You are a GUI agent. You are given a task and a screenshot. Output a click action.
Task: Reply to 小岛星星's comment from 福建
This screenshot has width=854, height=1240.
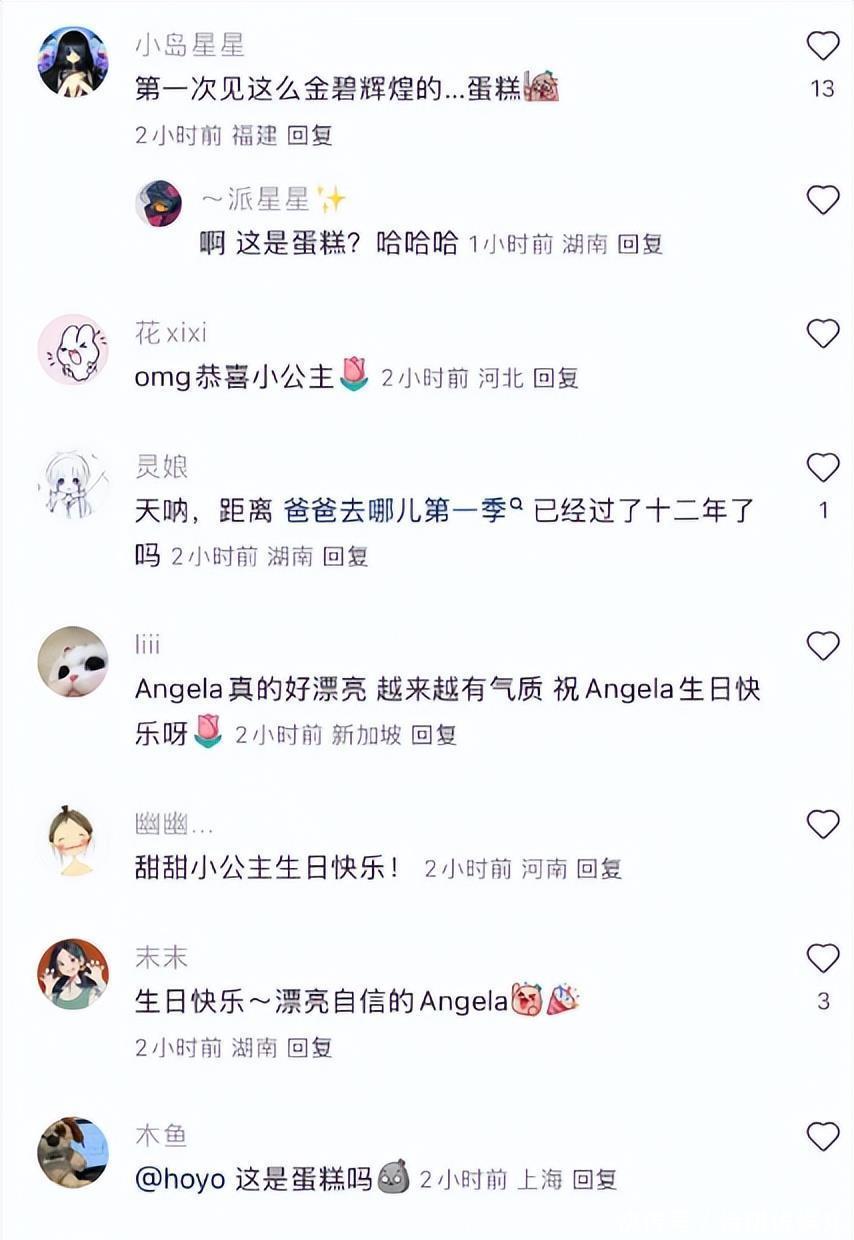310,135
